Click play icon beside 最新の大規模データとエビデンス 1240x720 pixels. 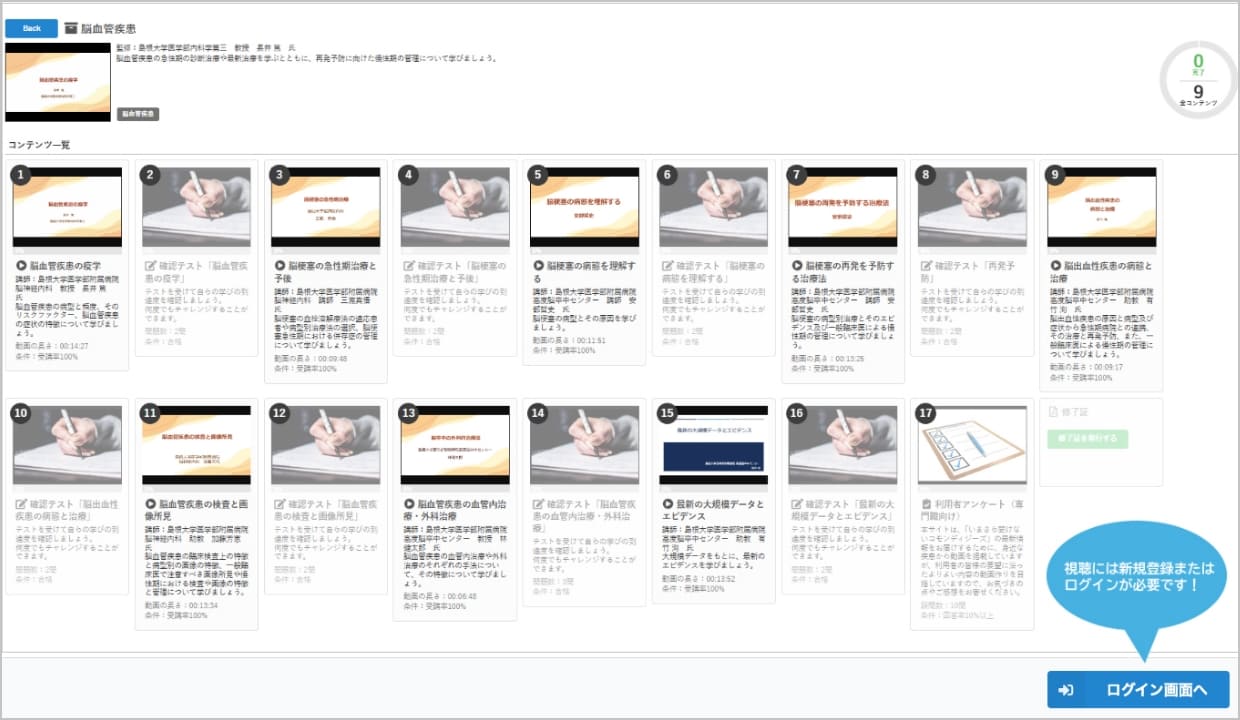[667, 505]
